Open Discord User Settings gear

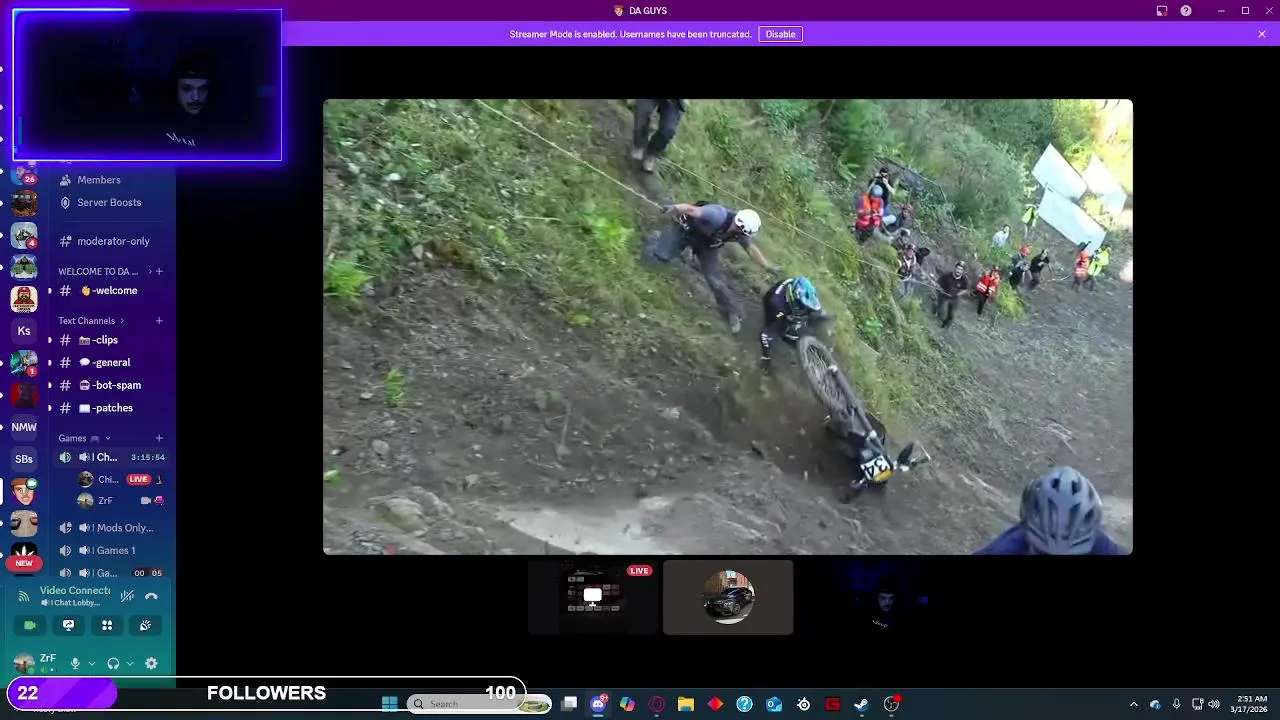tap(151, 663)
